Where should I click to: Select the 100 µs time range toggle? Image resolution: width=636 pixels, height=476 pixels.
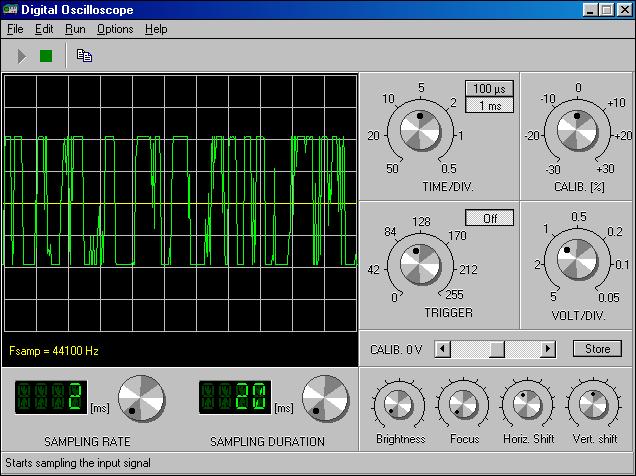click(489, 90)
